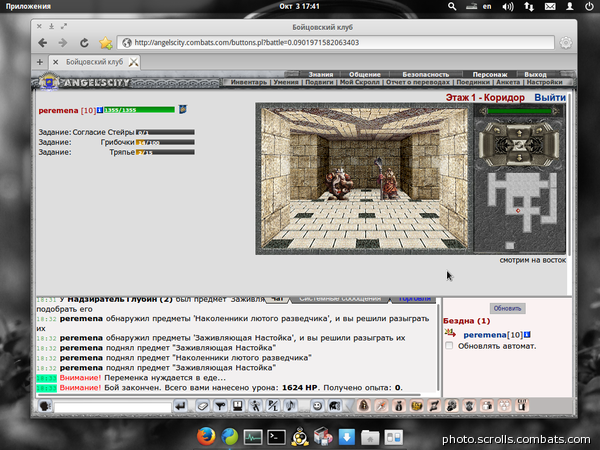
Task: Toggle the music note sound icon
Action: [290, 406]
